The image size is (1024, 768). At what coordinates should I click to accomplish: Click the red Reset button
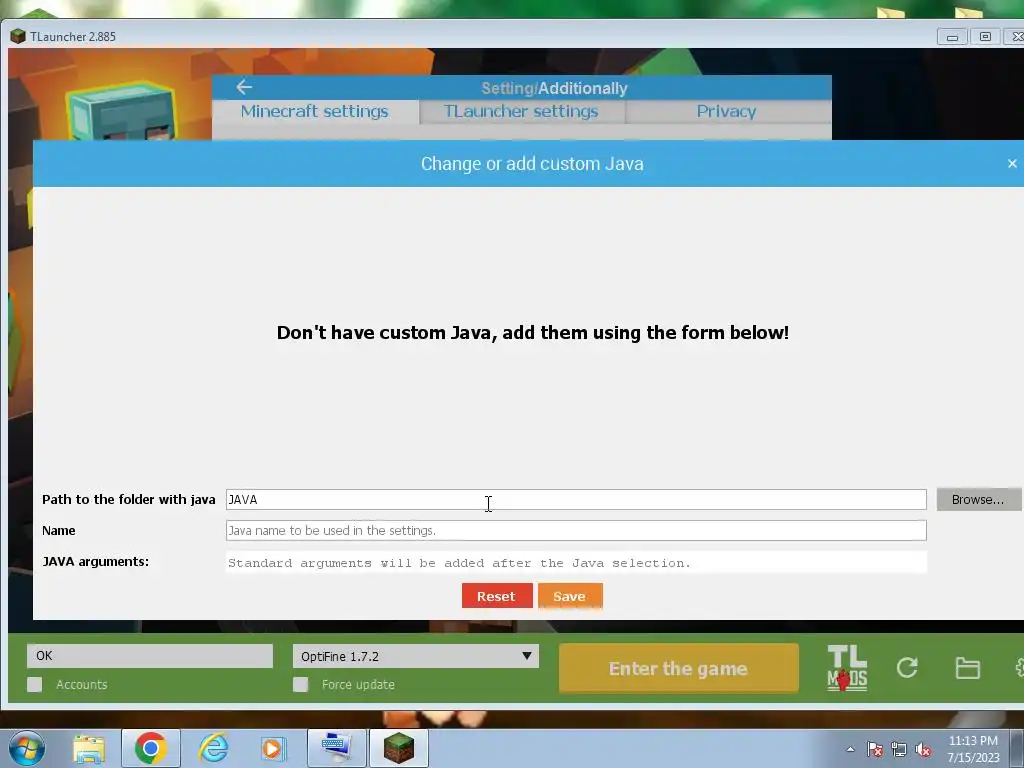pyautogui.click(x=496, y=596)
